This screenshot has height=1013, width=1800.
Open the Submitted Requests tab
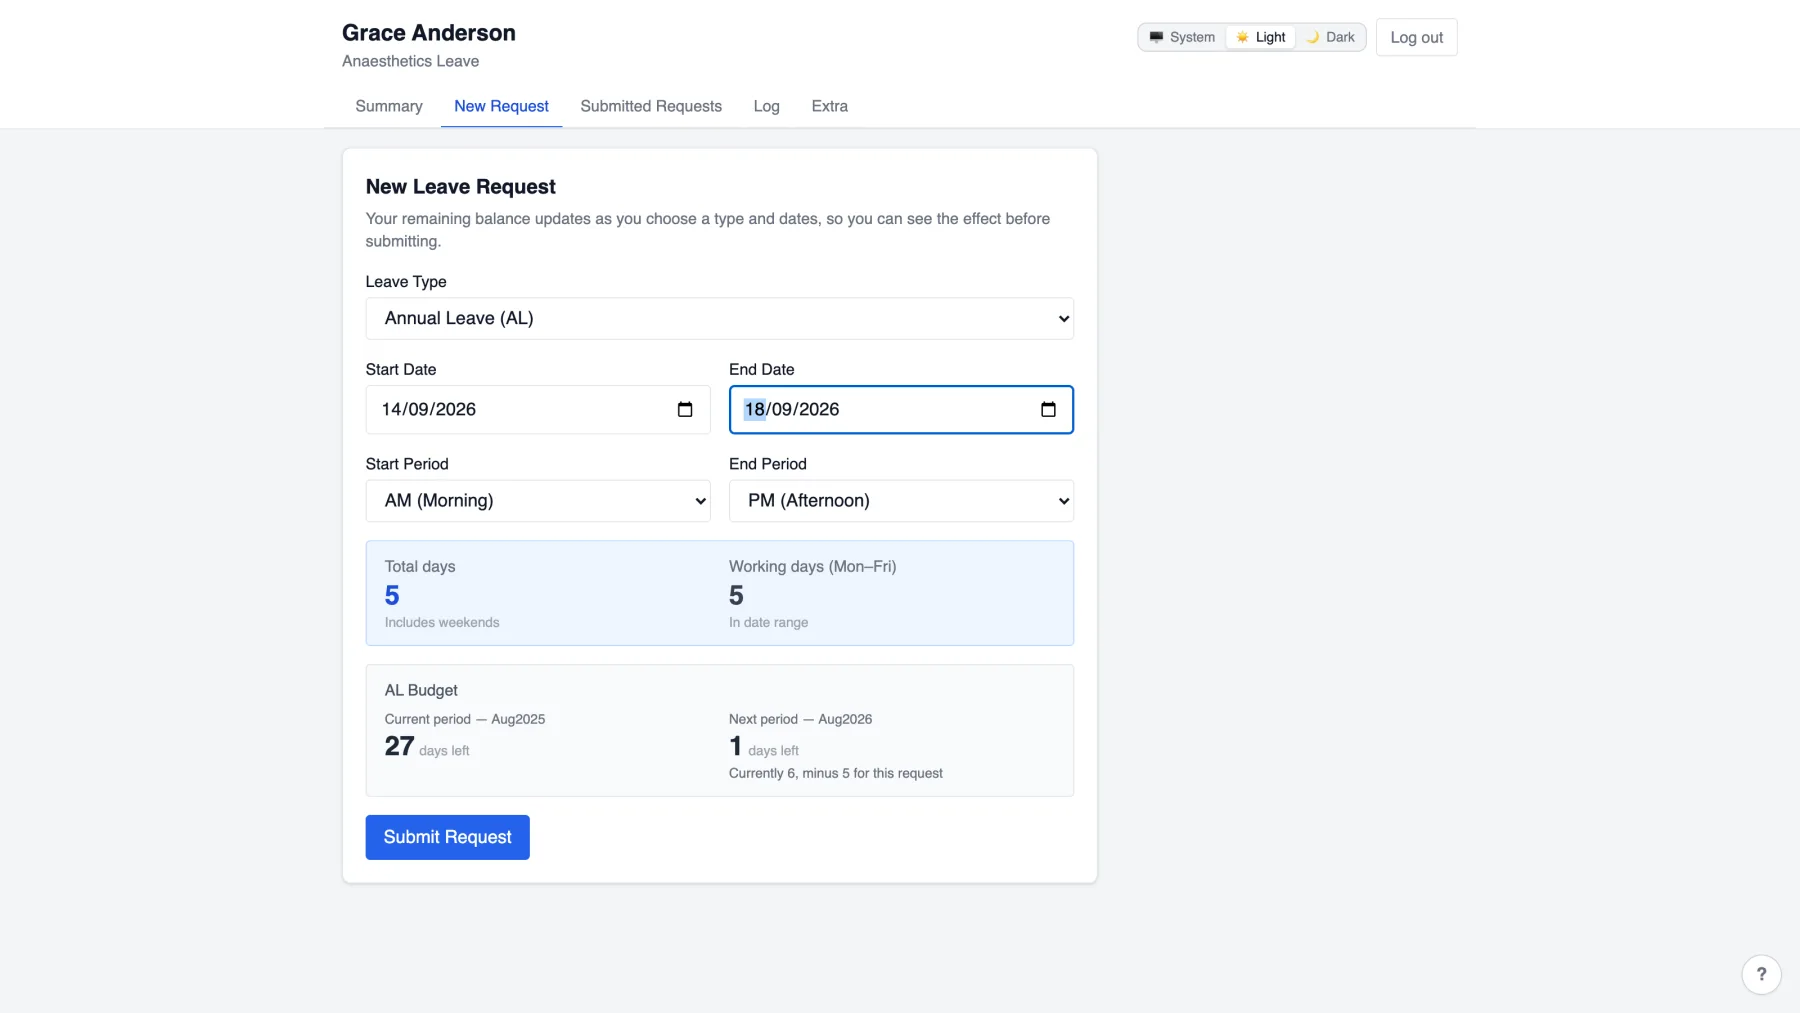click(651, 106)
